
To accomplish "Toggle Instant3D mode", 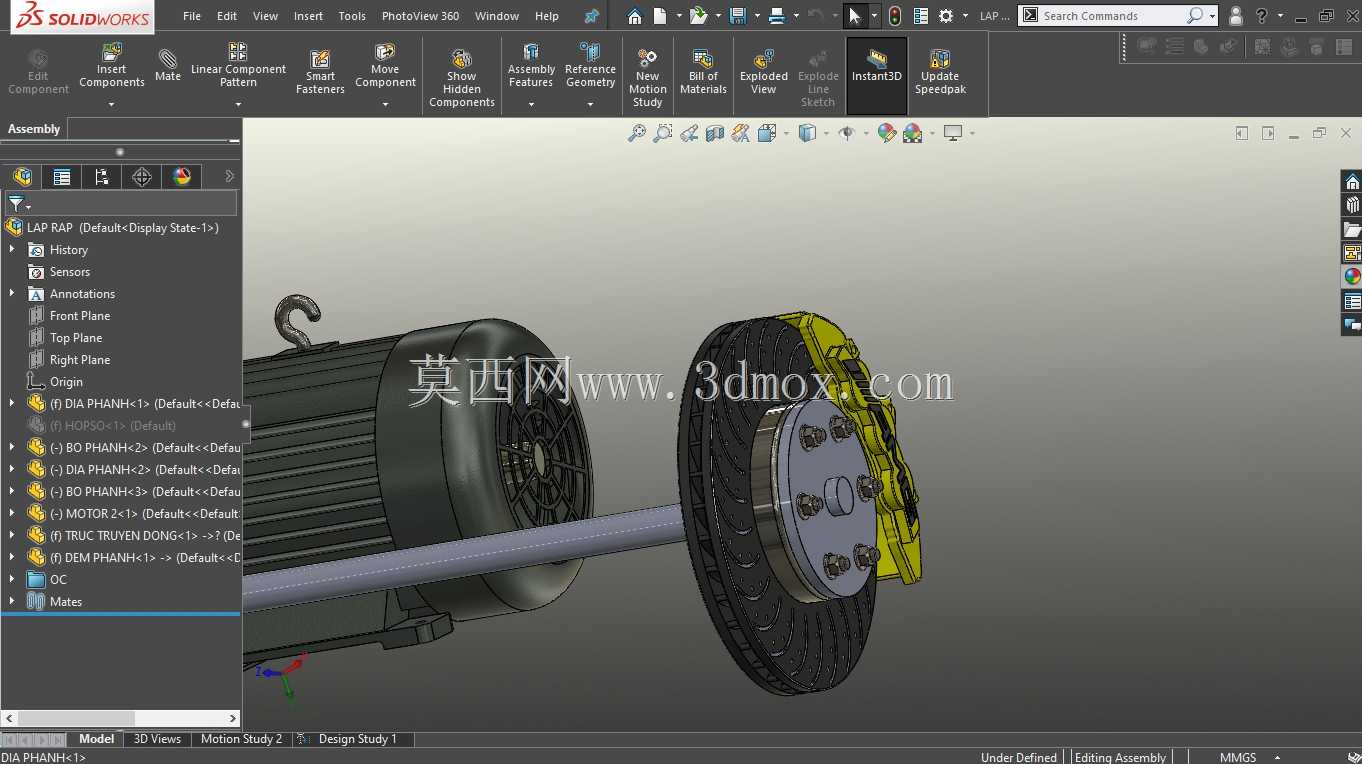I will click(x=877, y=76).
